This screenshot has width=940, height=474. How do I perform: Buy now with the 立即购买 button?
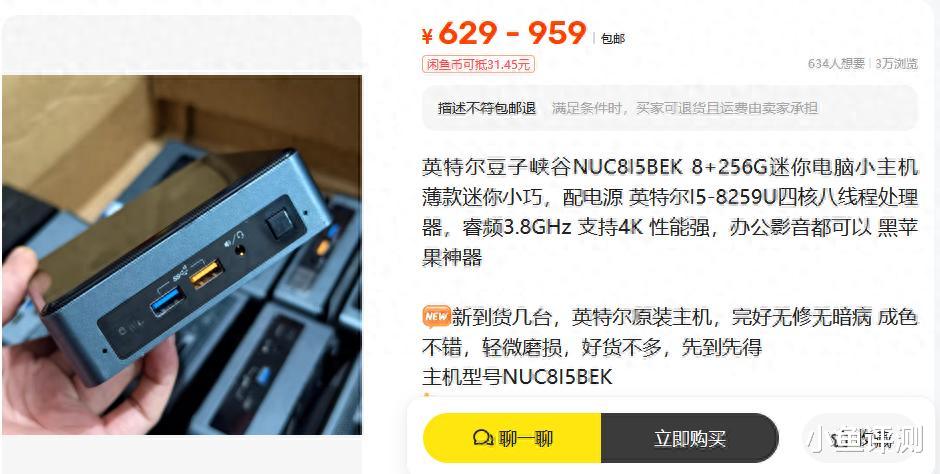689,438
